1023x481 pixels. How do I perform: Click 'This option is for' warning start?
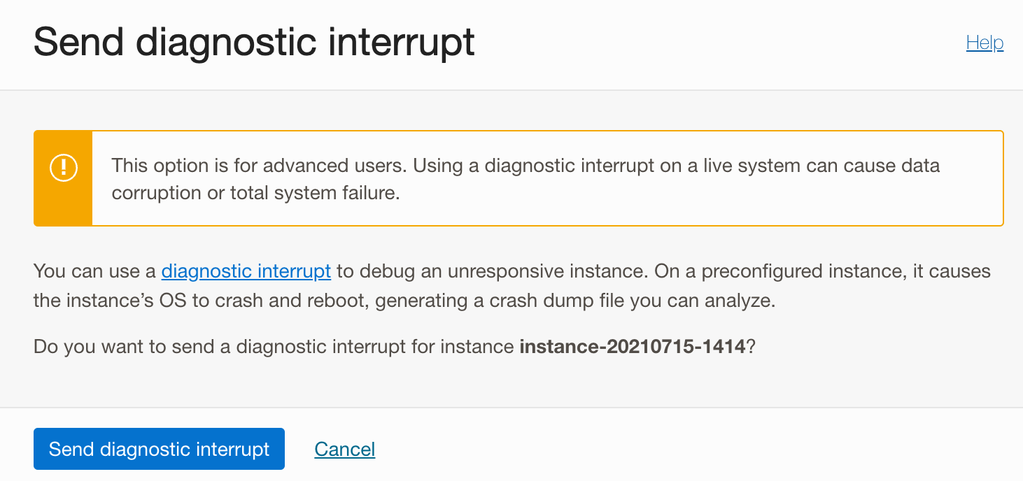180,165
